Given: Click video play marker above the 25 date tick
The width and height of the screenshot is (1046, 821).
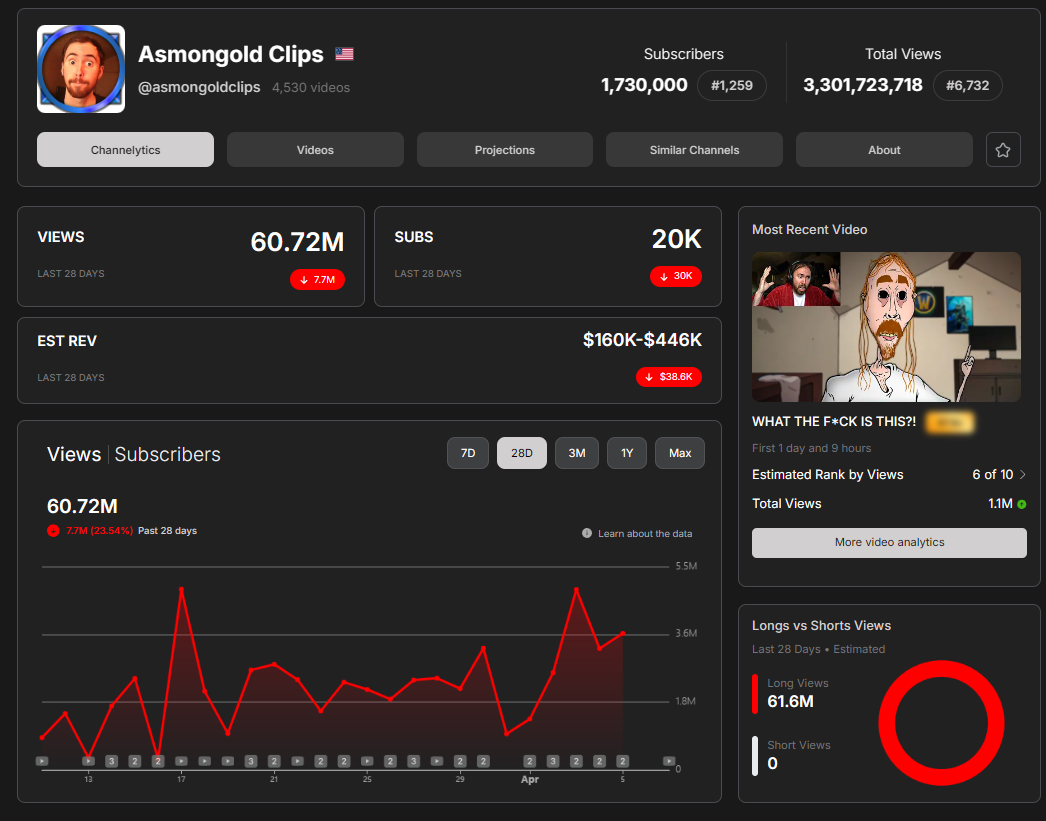Looking at the screenshot, I should 367,761.
